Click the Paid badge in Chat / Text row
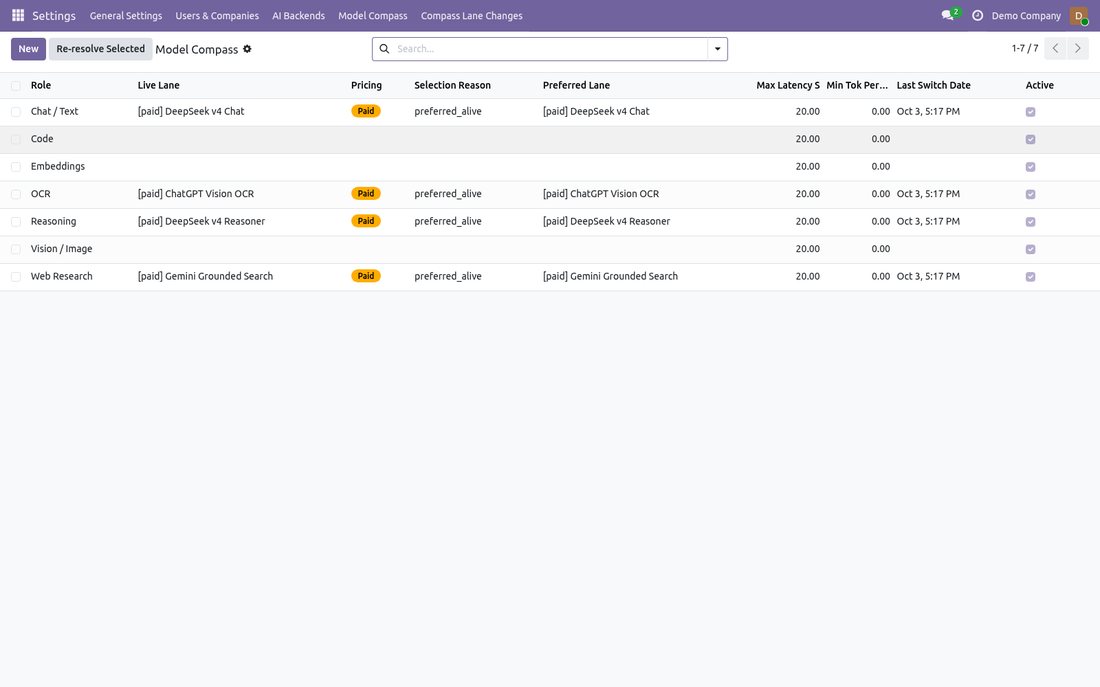 pos(366,111)
